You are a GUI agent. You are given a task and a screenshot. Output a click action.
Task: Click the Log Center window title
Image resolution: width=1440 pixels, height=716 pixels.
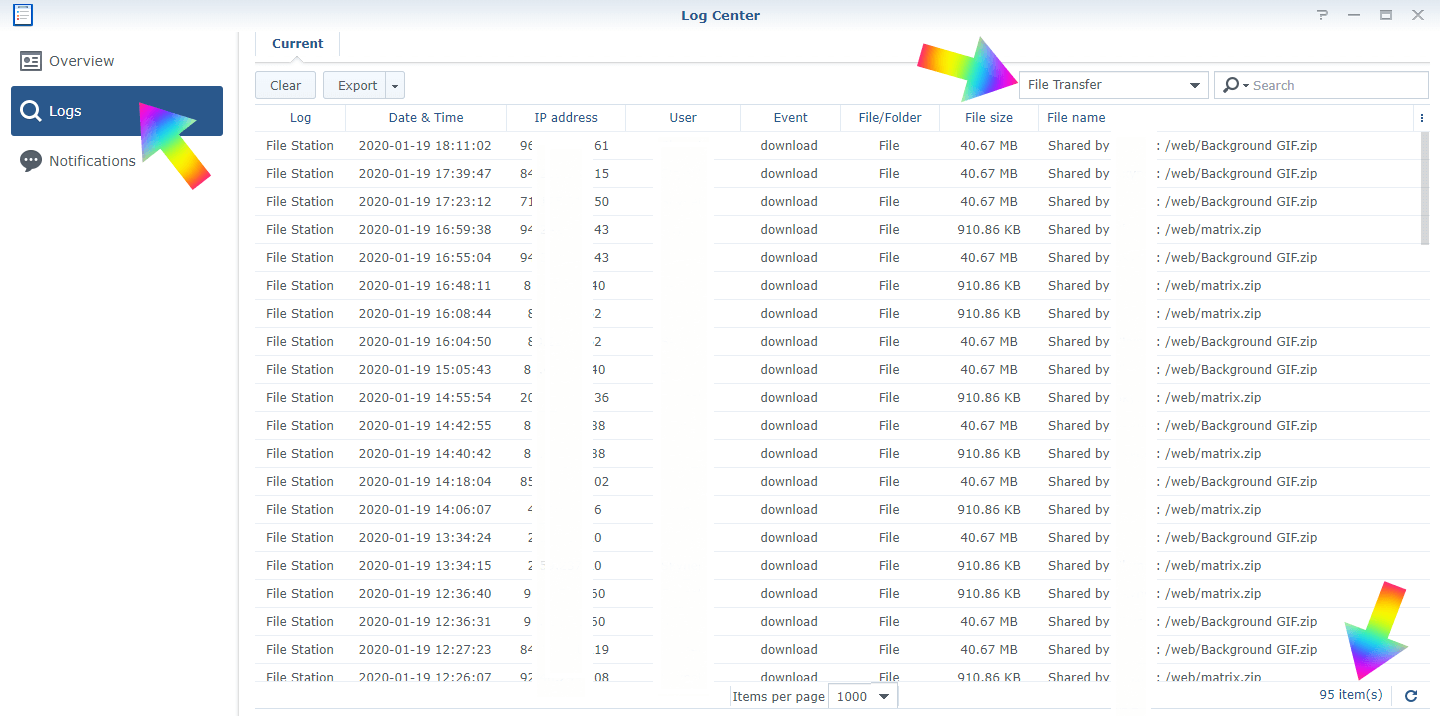[x=720, y=15]
